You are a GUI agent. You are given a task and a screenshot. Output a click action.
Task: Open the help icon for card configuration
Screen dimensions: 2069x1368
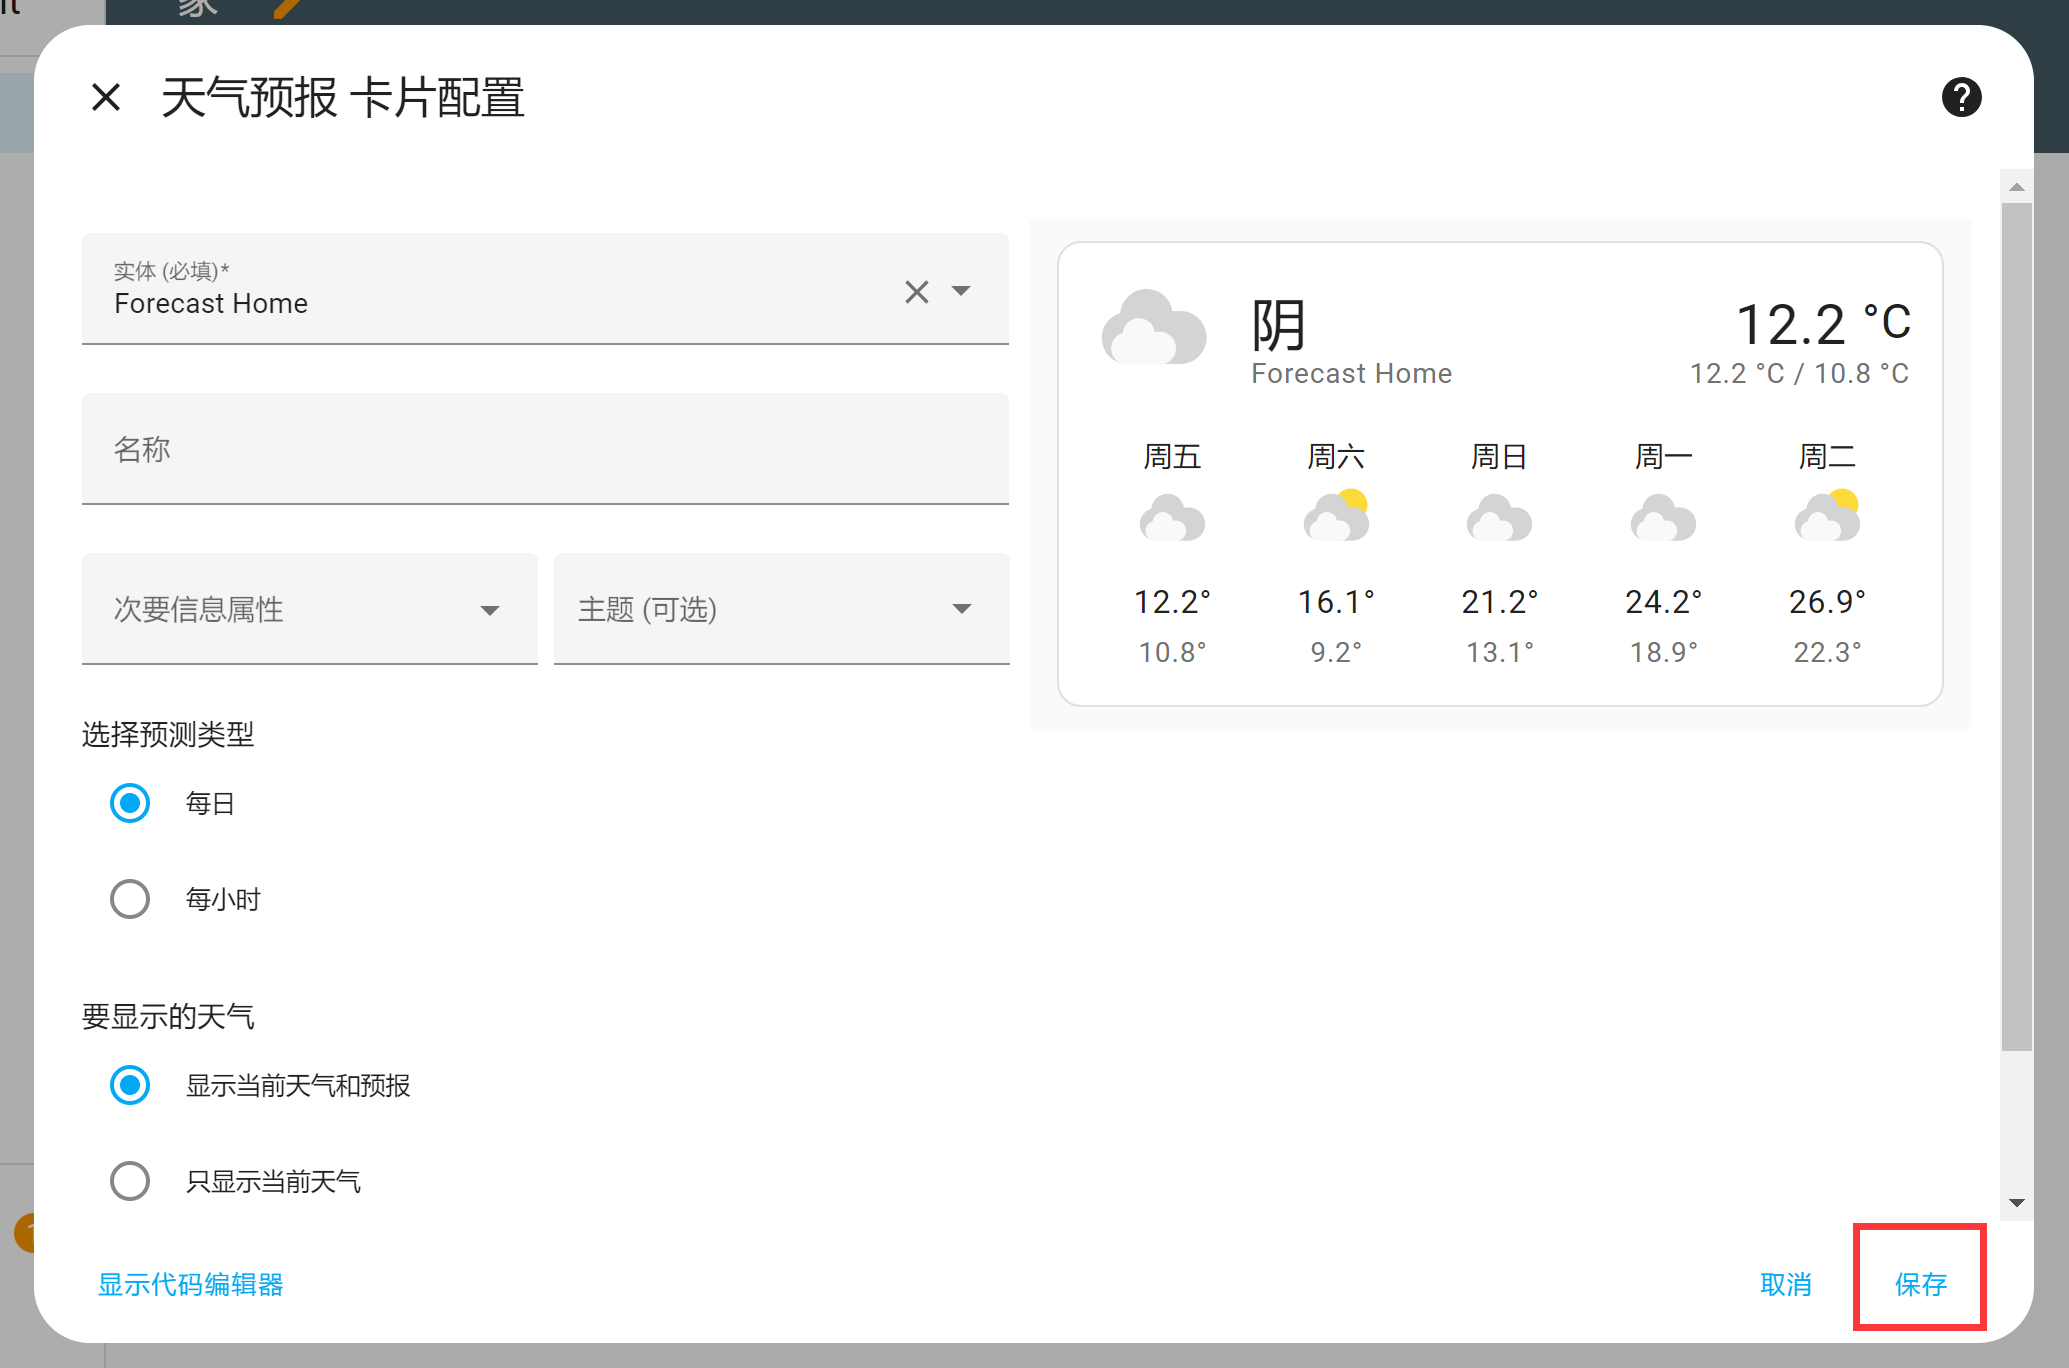click(x=1961, y=97)
